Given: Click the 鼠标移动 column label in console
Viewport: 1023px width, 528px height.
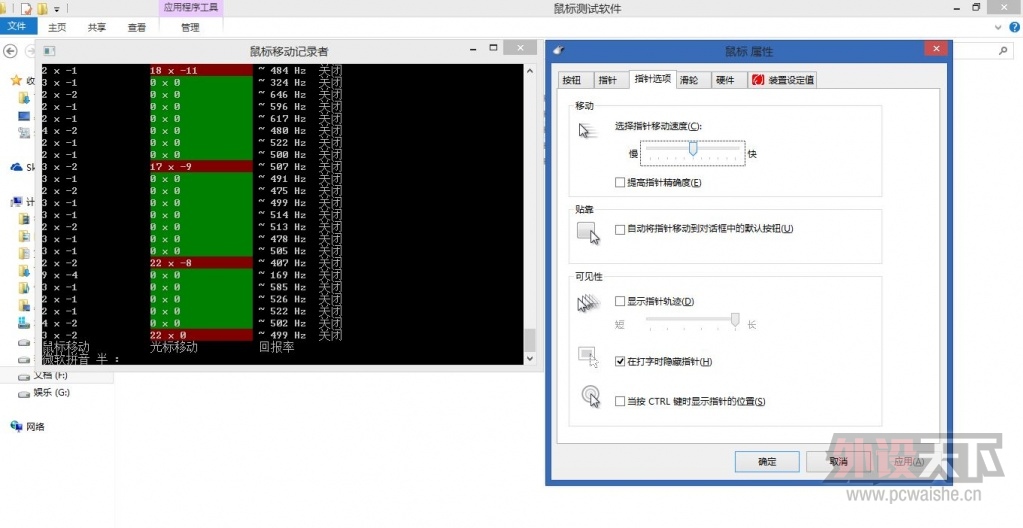Looking at the screenshot, I should pyautogui.click(x=66, y=347).
